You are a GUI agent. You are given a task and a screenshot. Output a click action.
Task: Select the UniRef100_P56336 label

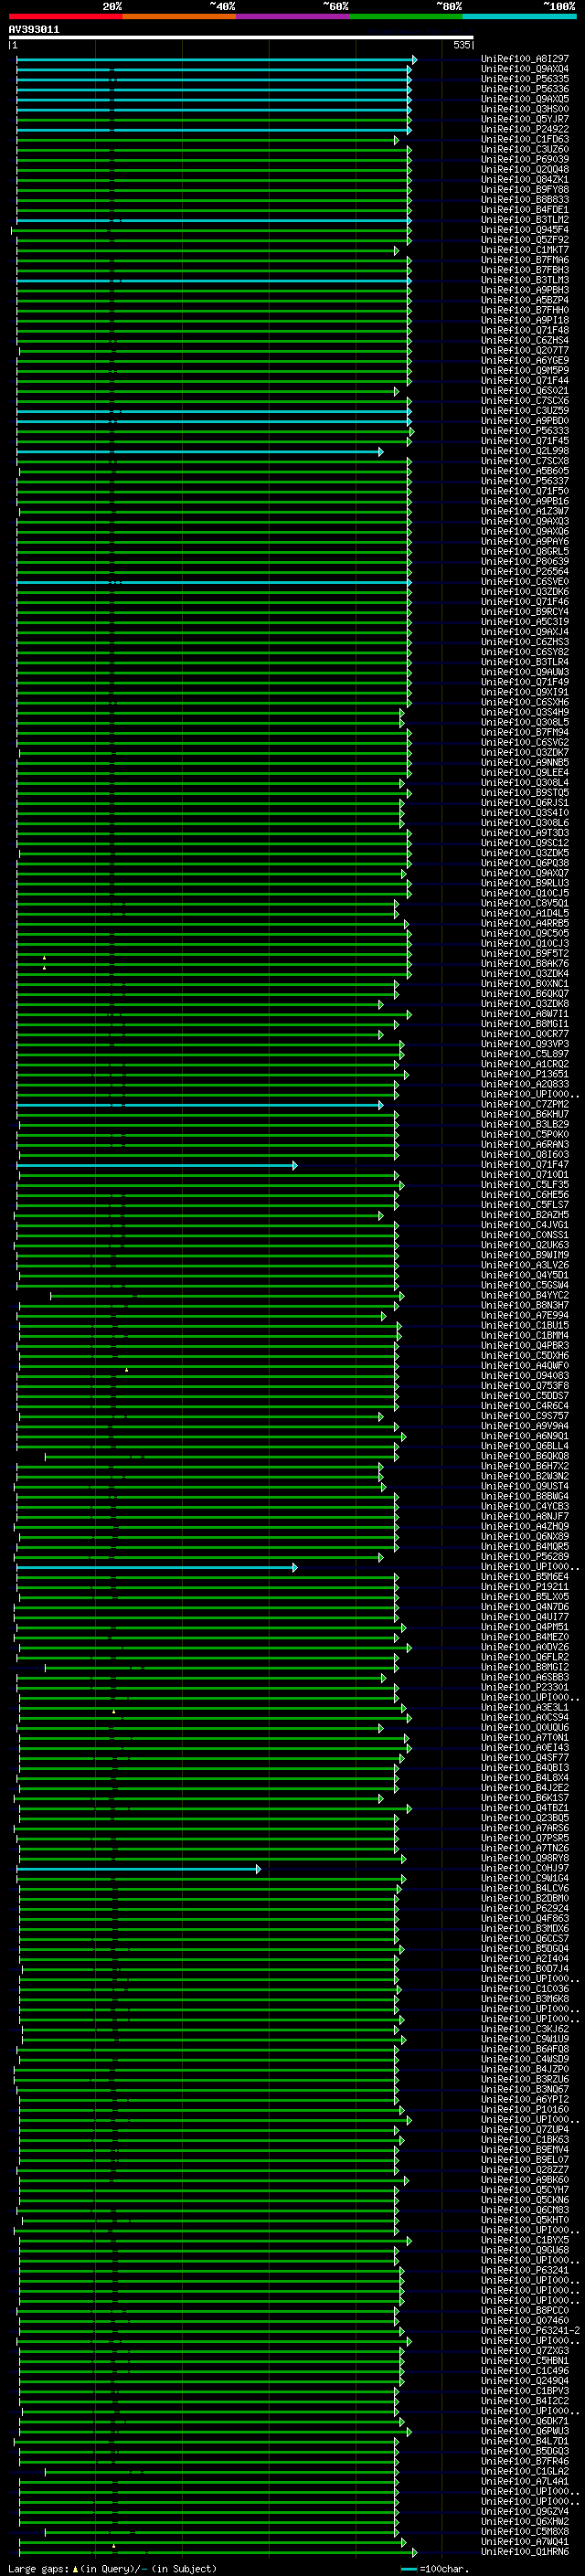click(x=524, y=90)
